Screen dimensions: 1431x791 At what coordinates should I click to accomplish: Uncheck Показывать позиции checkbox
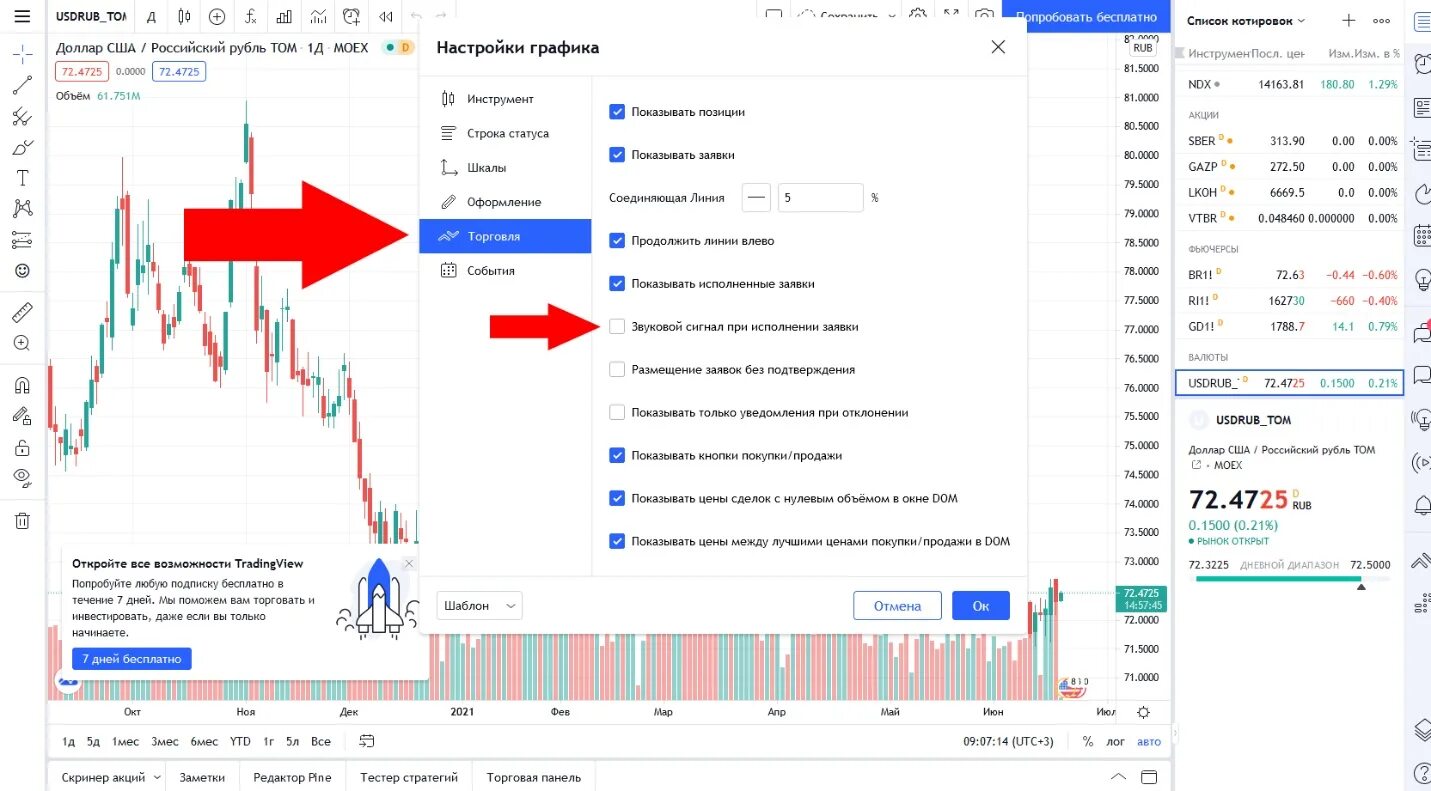pos(617,112)
